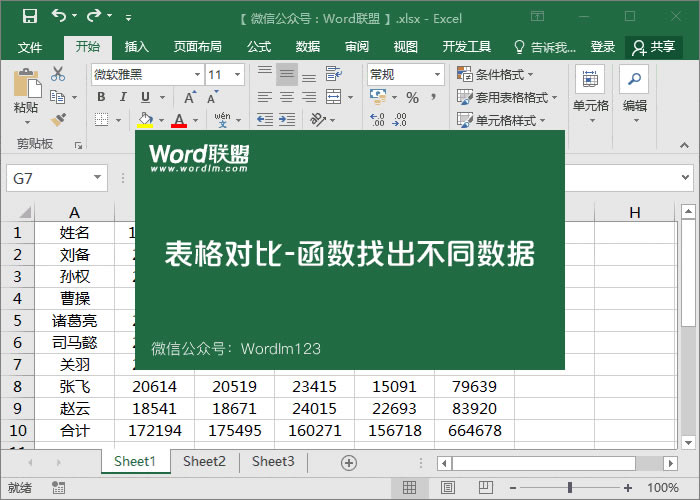Click the Save icon in quick access toolbar

point(30,17)
